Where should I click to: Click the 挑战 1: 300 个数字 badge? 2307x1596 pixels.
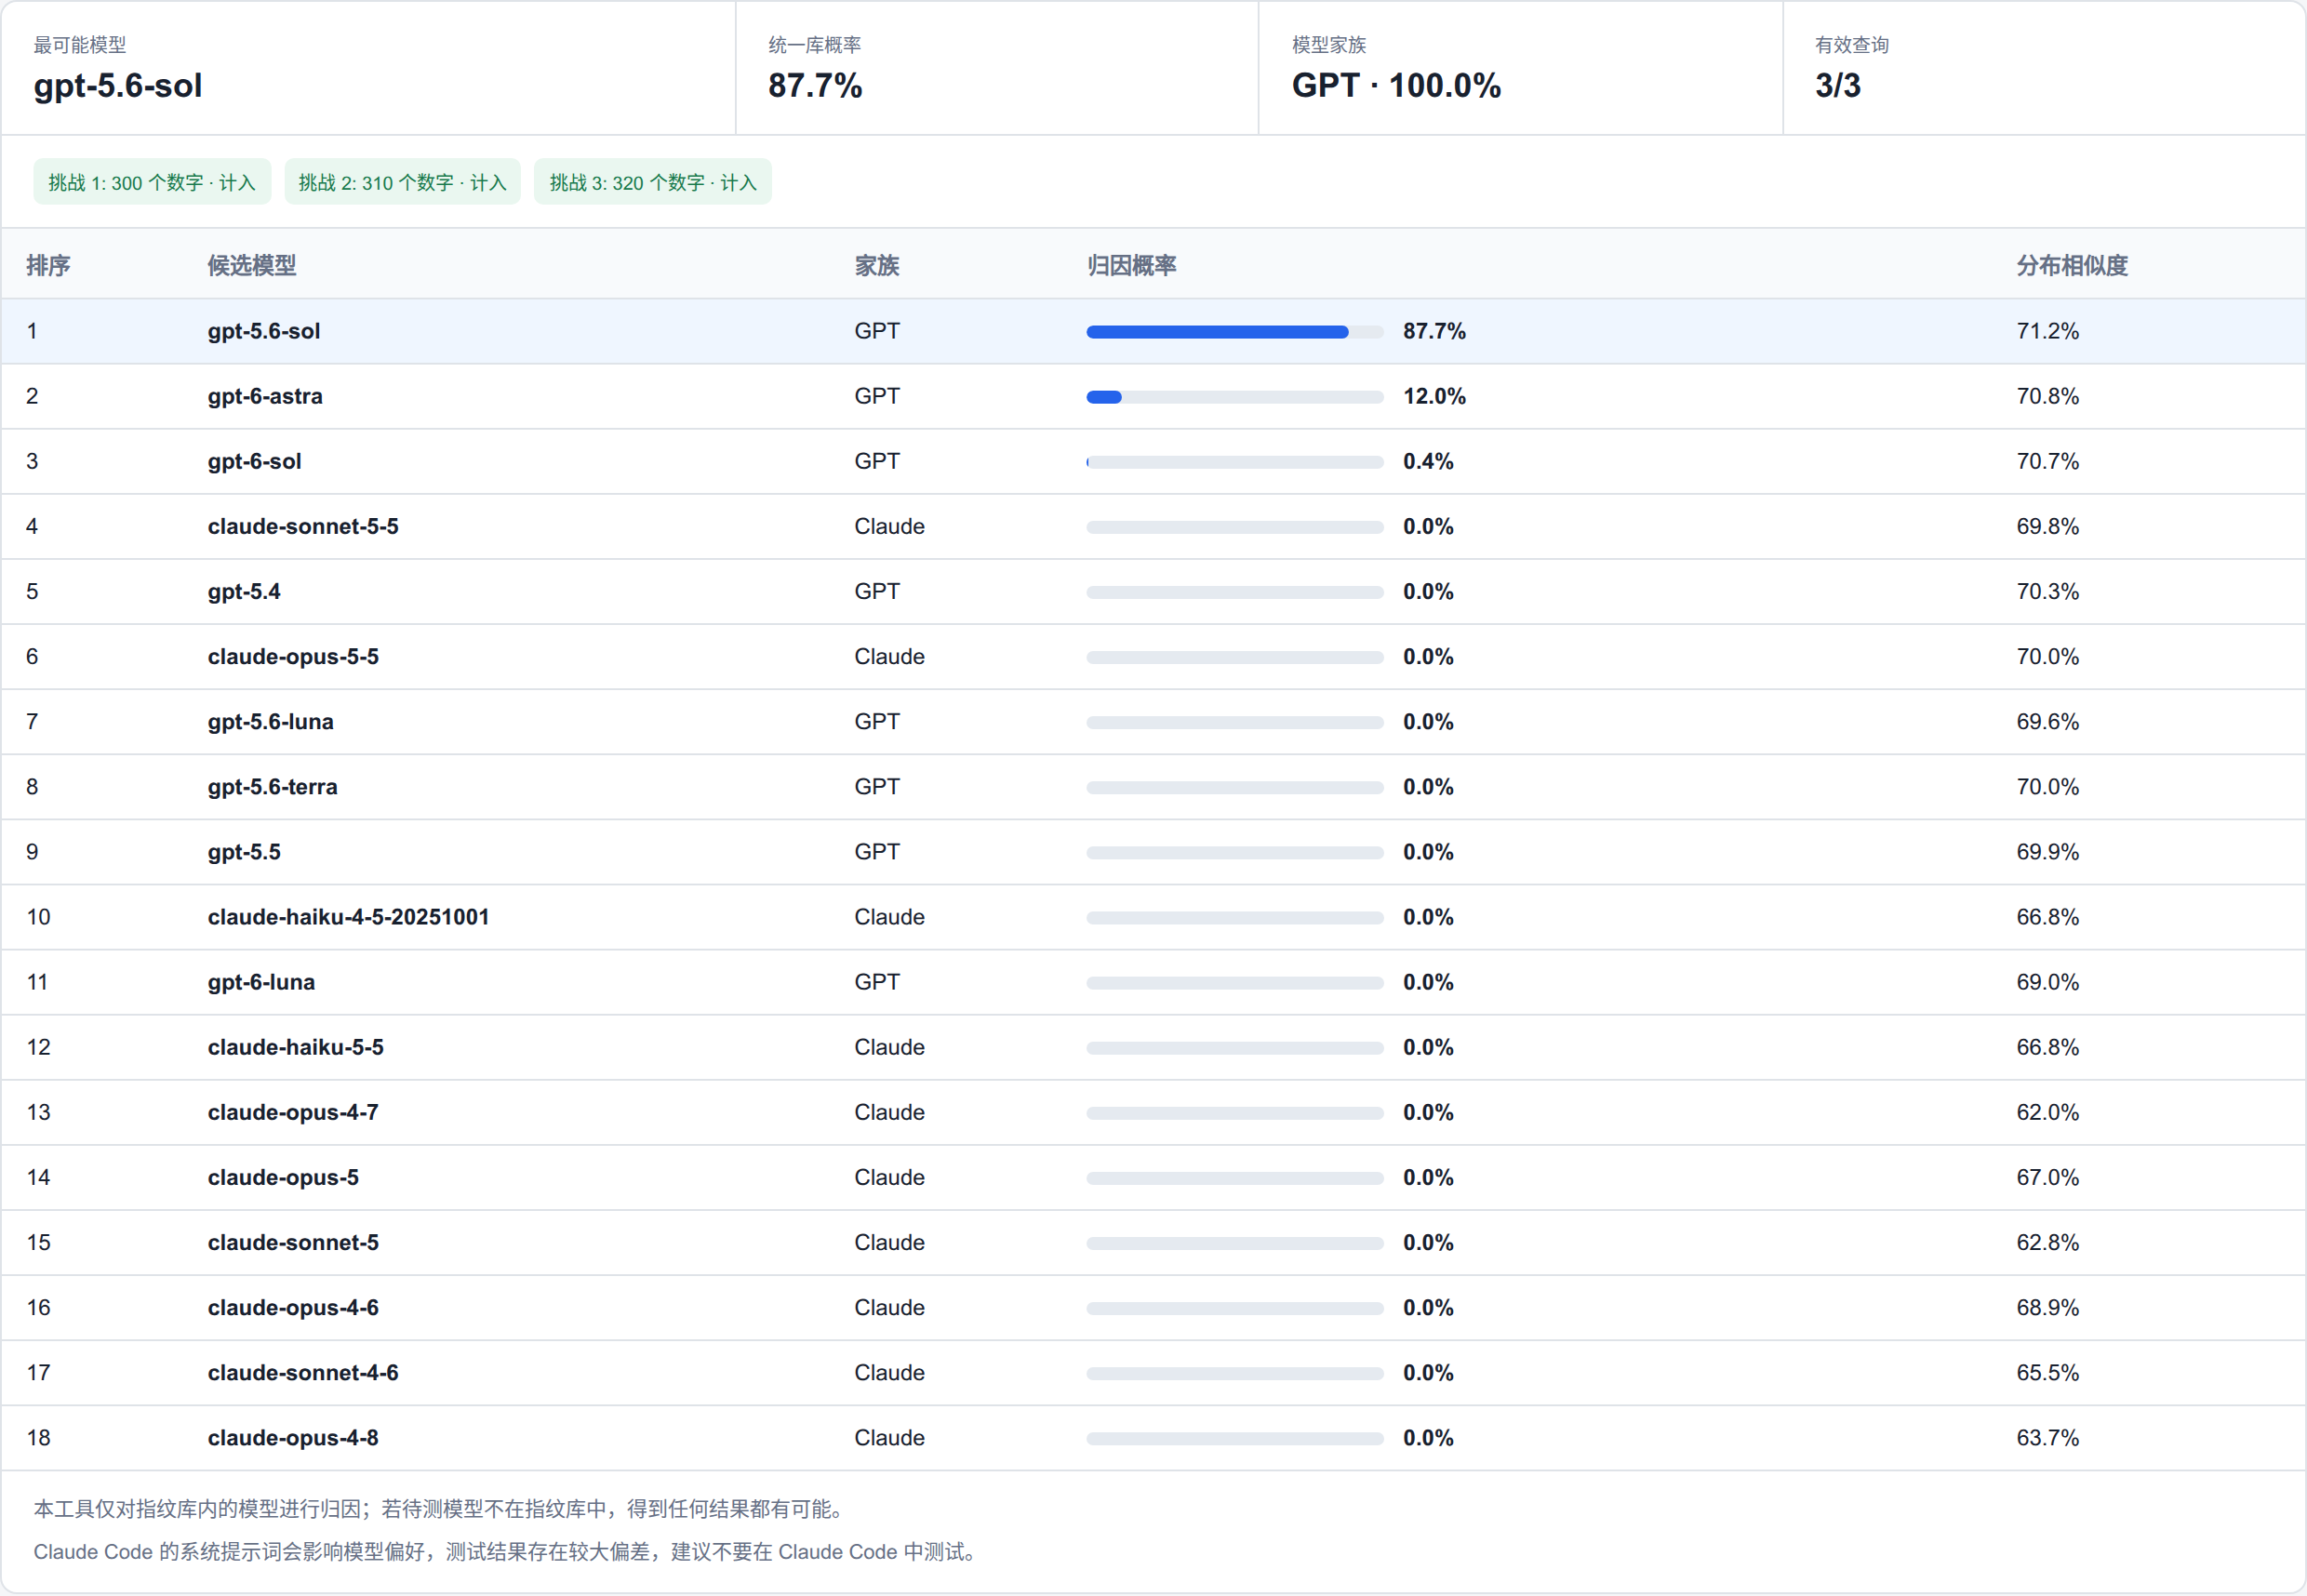pos(152,182)
